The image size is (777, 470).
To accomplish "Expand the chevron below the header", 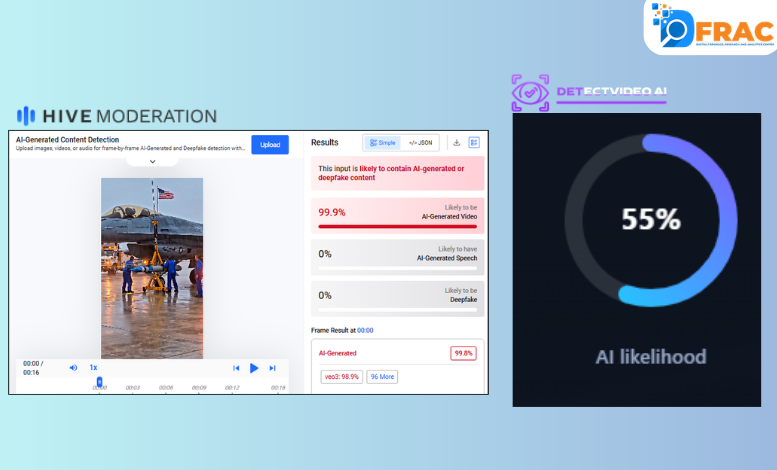I will point(152,161).
